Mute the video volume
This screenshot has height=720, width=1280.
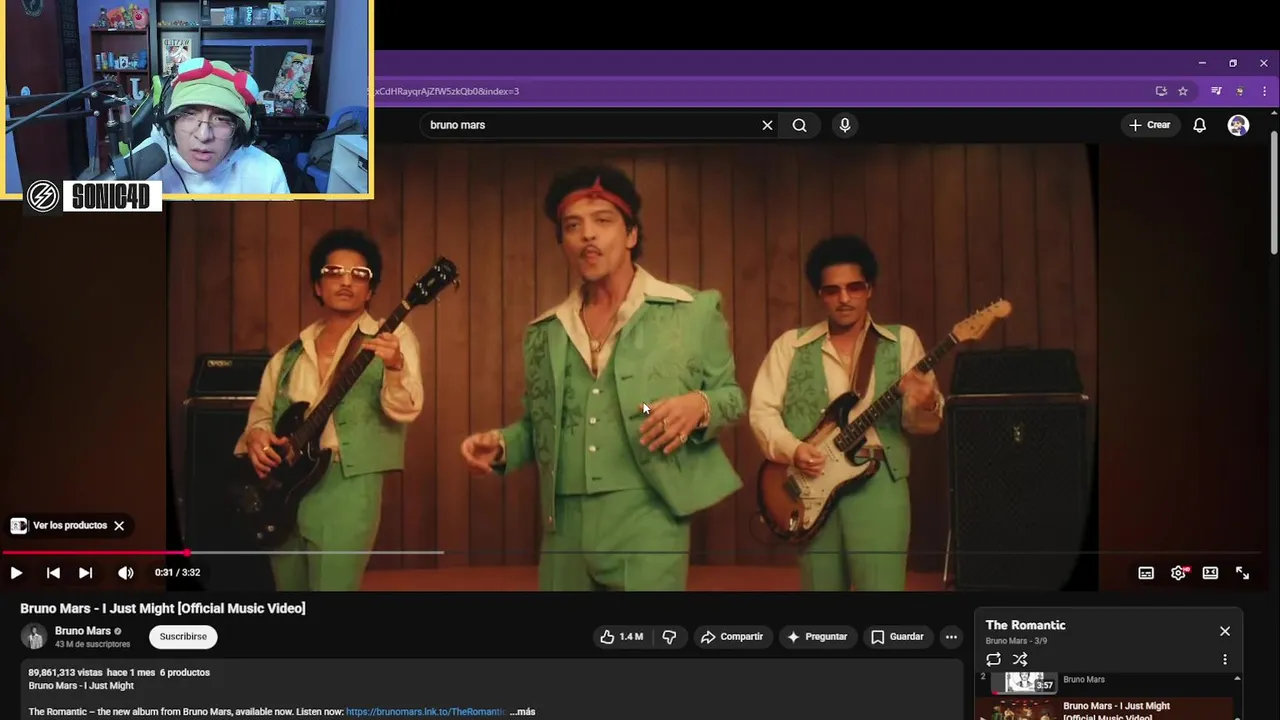tap(125, 573)
